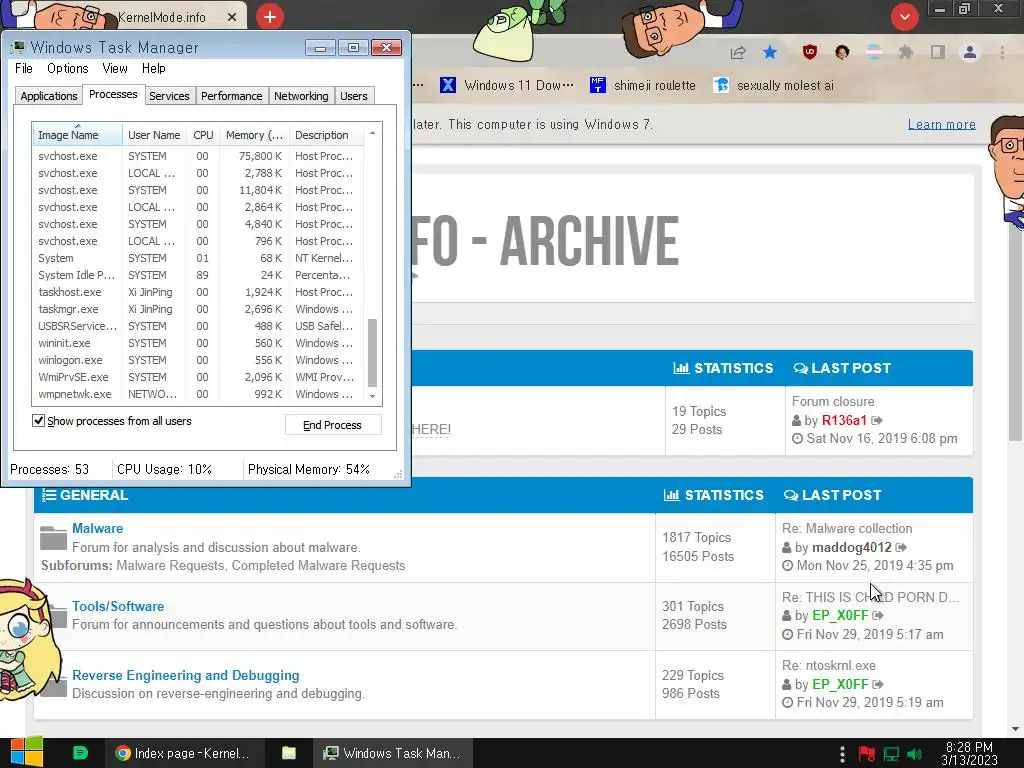
Task: Open the Malware Requests subforum
Action: point(170,566)
